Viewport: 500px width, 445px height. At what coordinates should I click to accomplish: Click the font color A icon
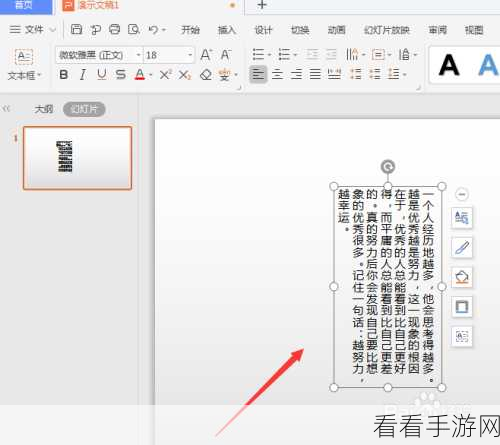point(140,75)
